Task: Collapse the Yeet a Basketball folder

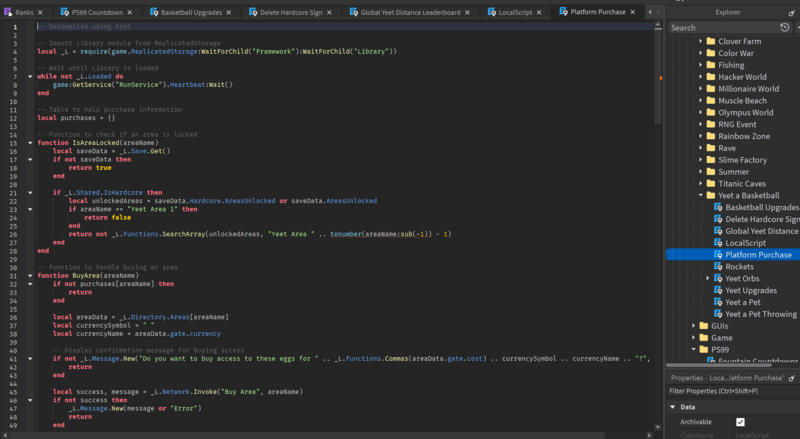Action: coord(700,195)
